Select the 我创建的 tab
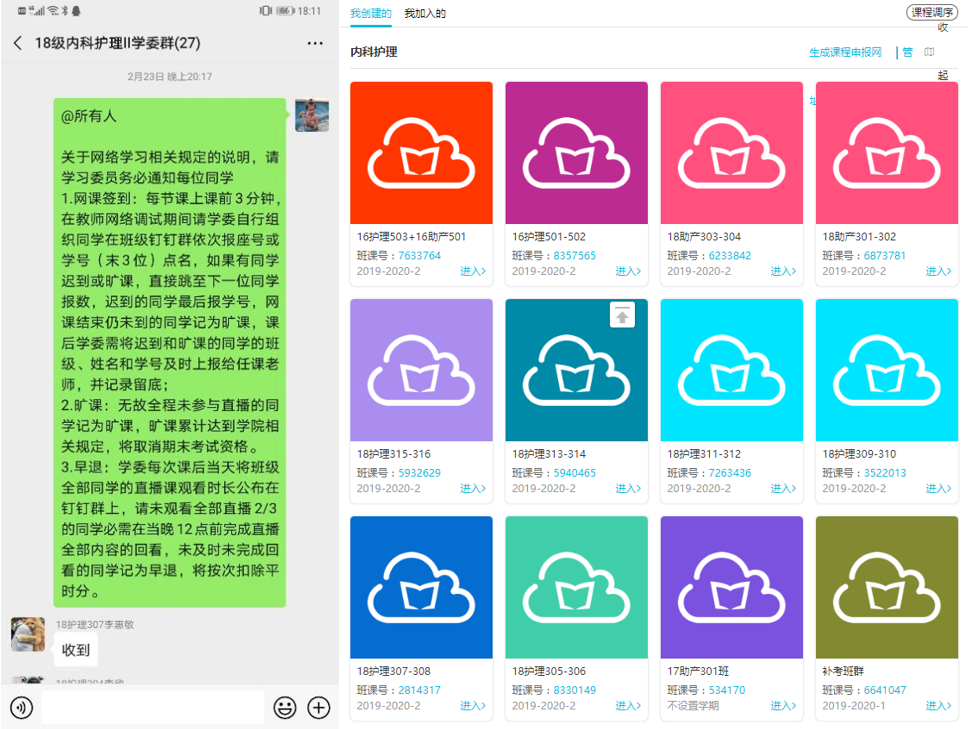The height and width of the screenshot is (729, 968). click(x=370, y=14)
